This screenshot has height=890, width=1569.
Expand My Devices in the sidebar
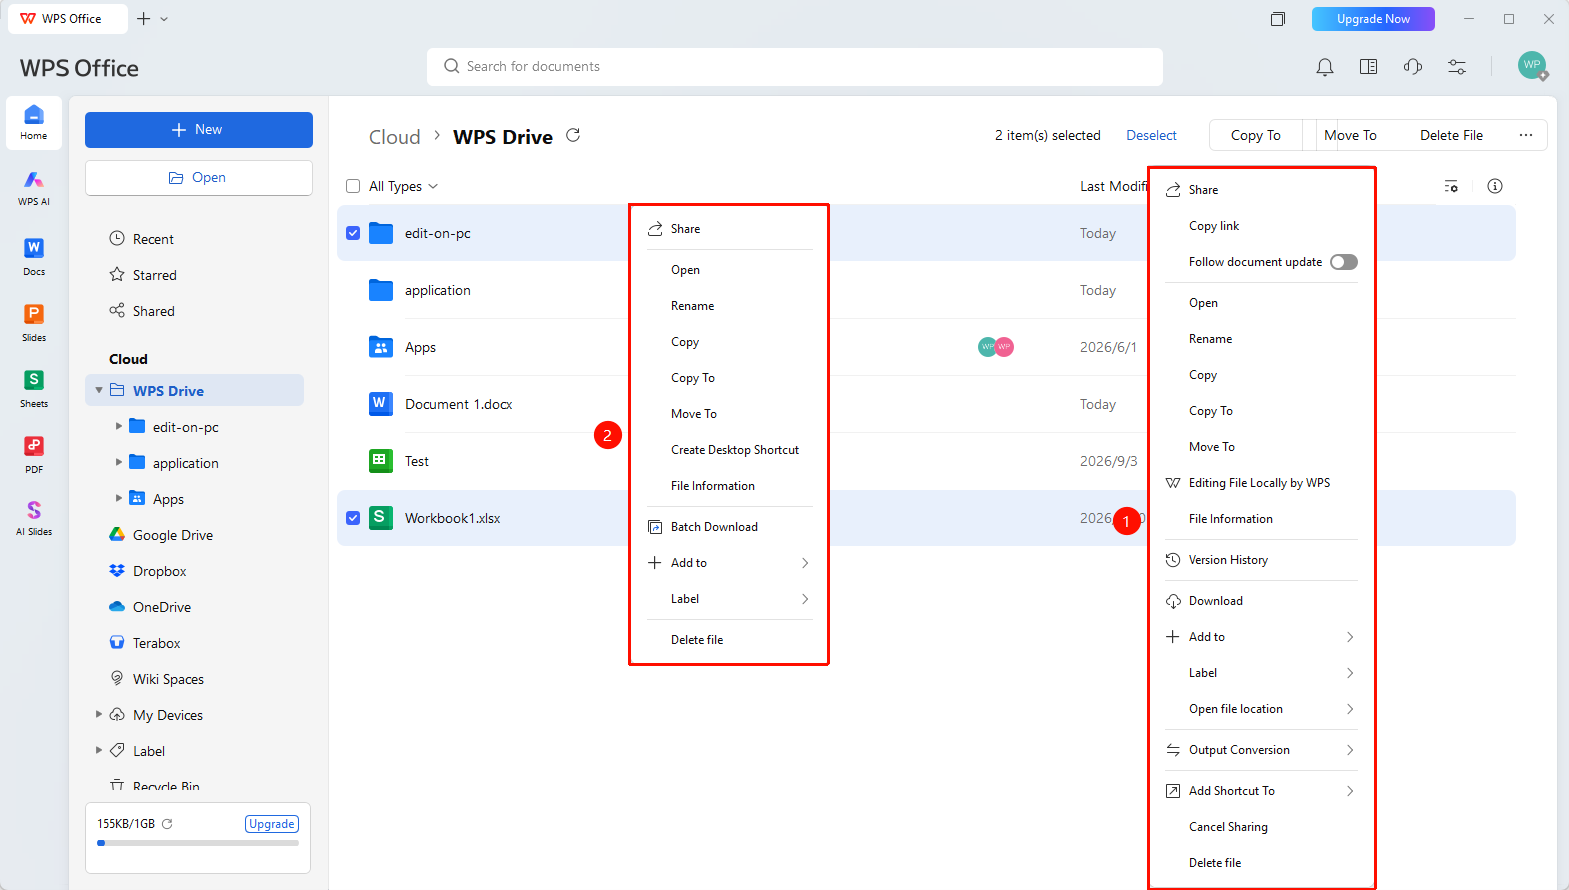click(x=99, y=714)
